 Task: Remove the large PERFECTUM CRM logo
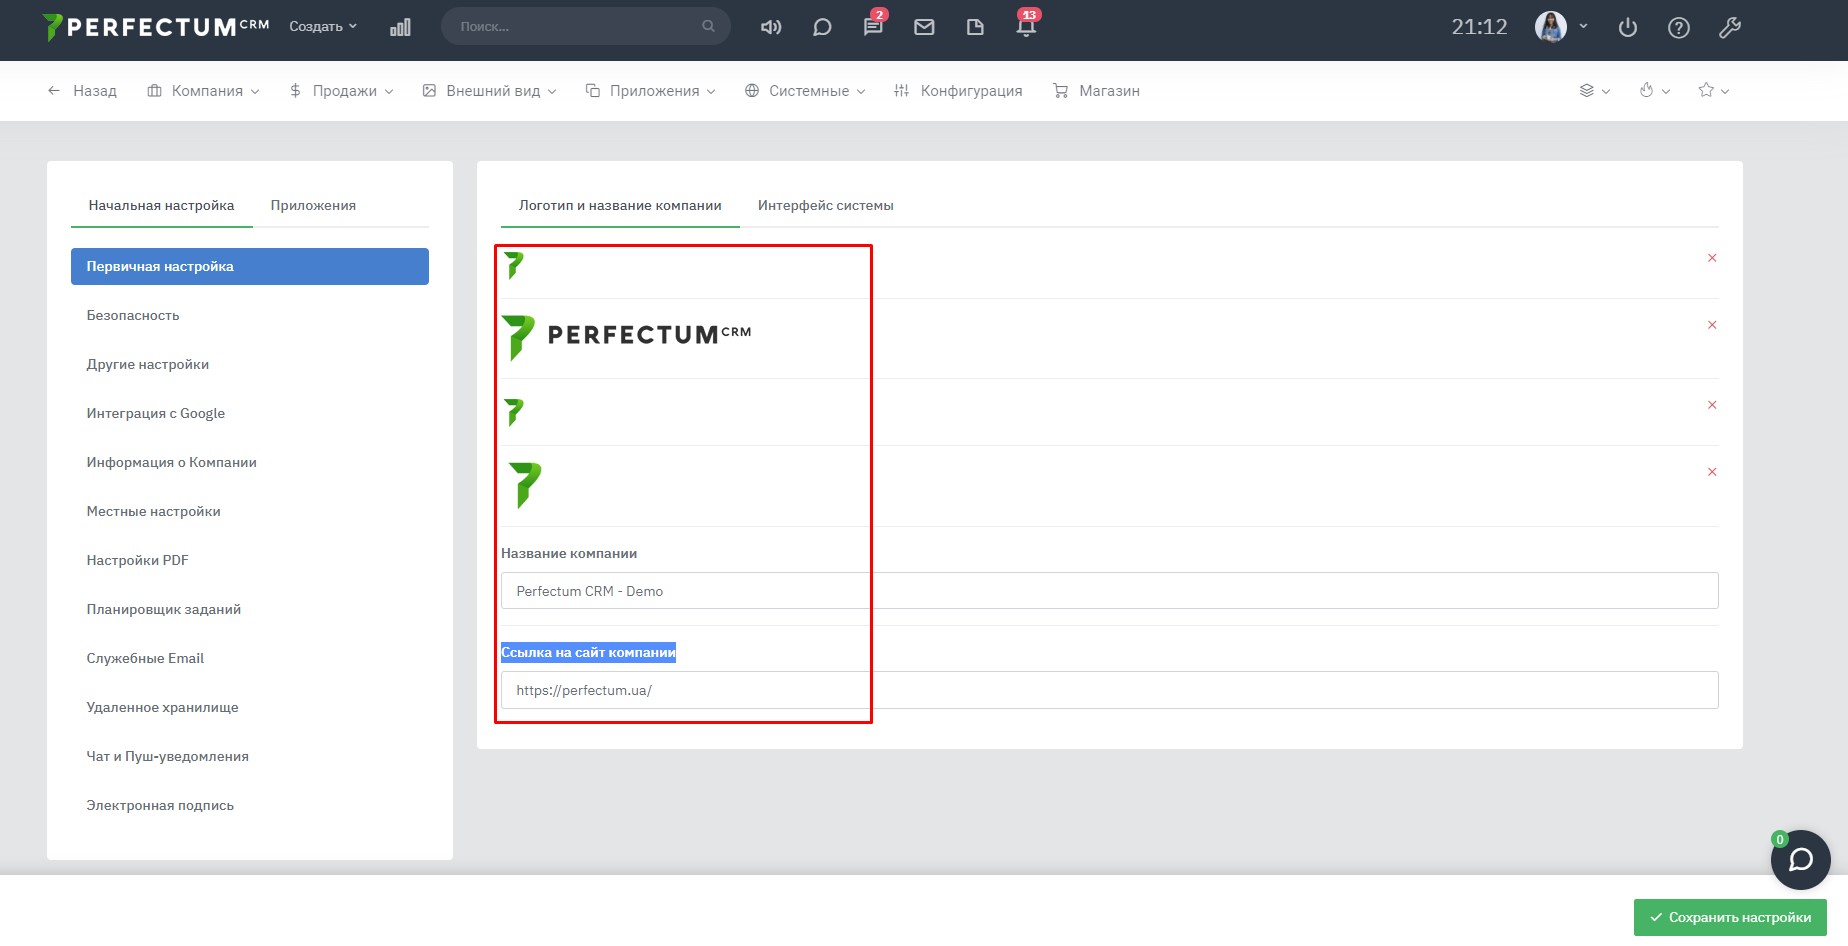1712,325
